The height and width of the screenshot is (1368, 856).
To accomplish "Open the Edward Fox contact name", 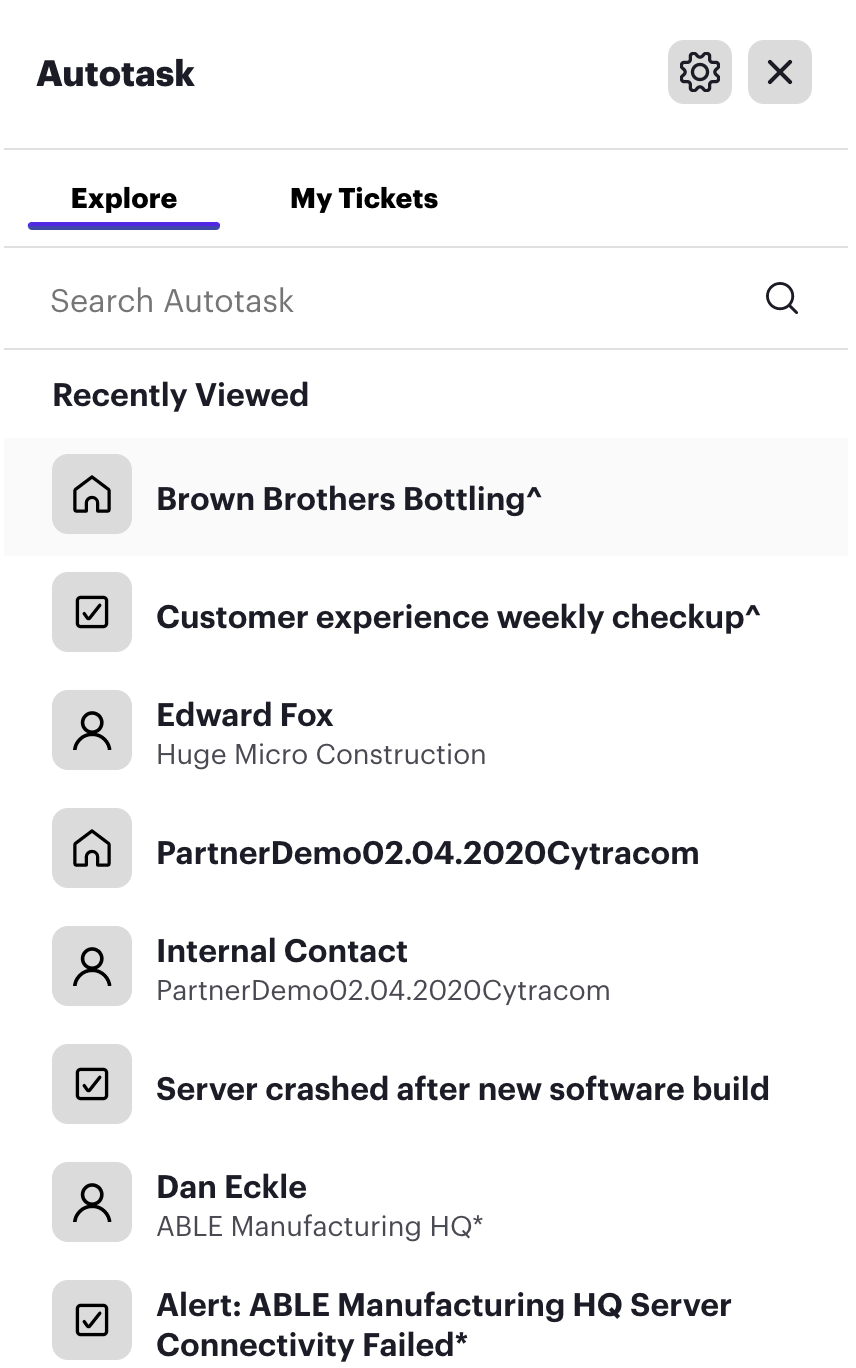I will [245, 715].
